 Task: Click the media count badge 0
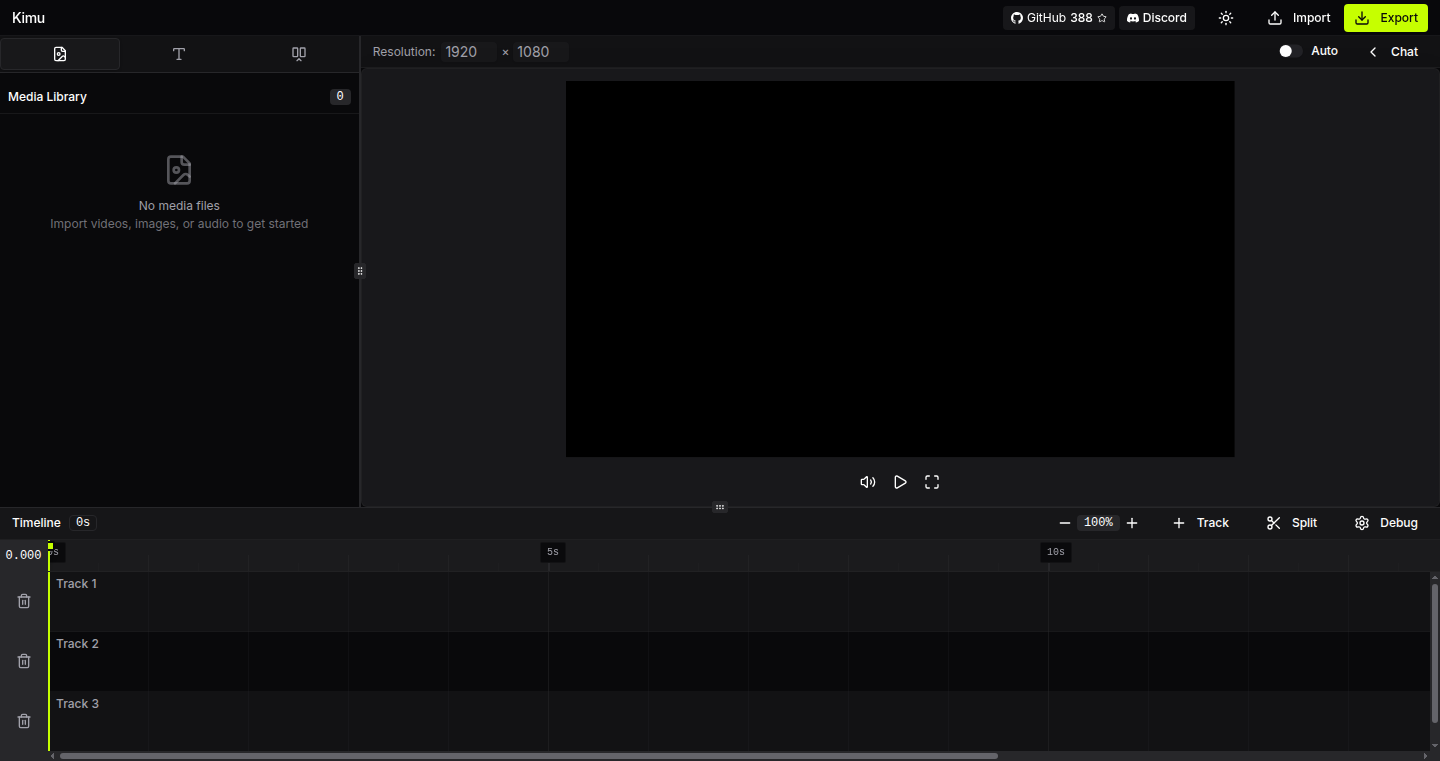point(340,97)
